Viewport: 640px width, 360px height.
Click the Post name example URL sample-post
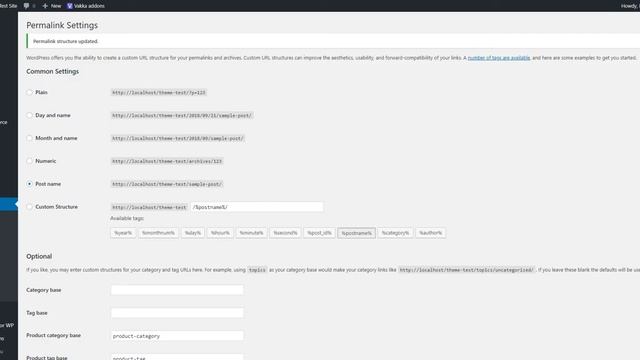coord(167,184)
